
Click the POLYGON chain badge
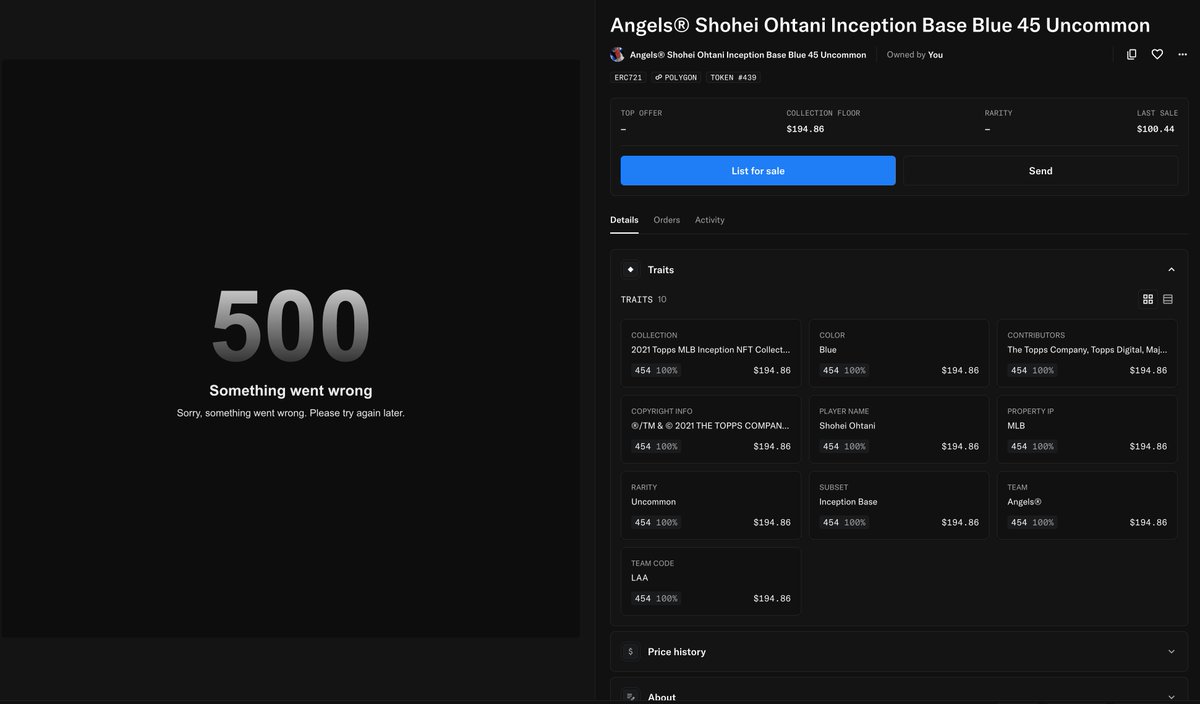pos(676,77)
